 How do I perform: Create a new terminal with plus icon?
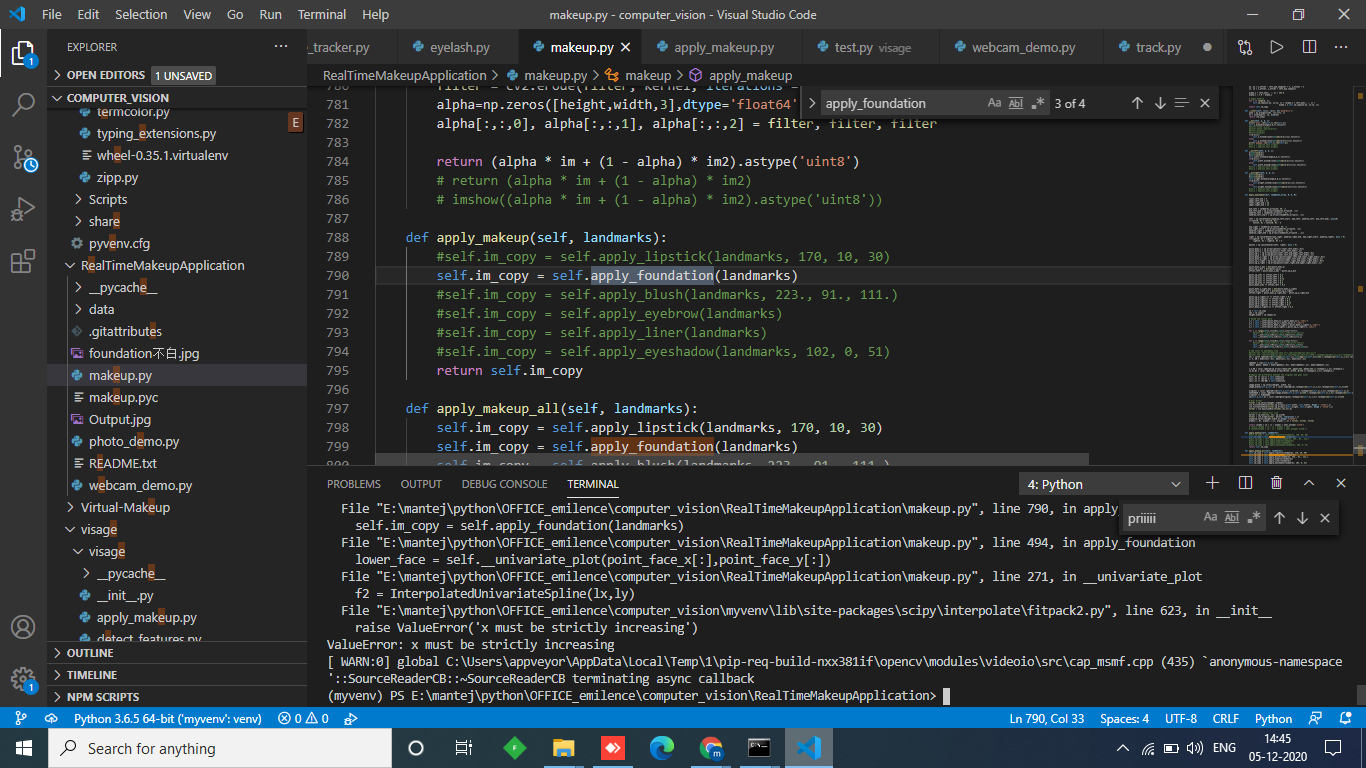1212,483
